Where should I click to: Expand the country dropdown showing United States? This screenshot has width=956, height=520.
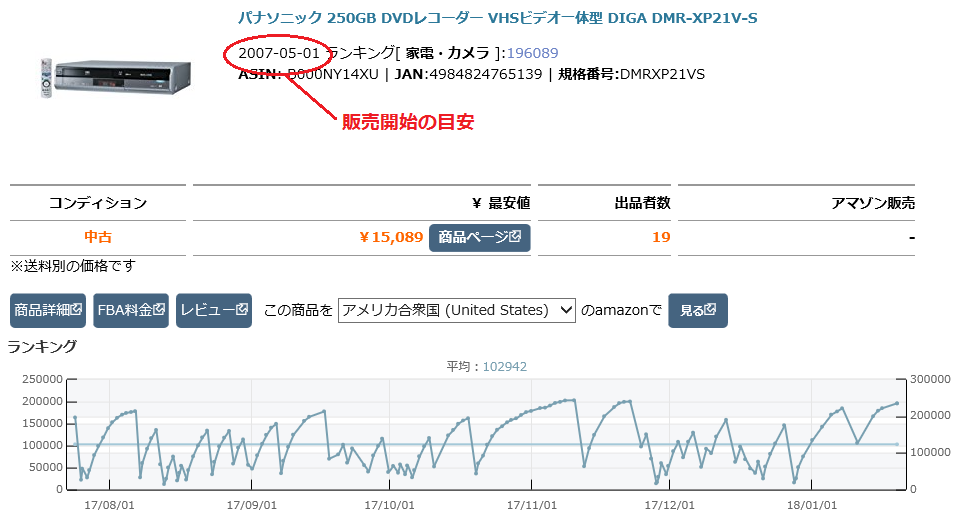[x=457, y=310]
